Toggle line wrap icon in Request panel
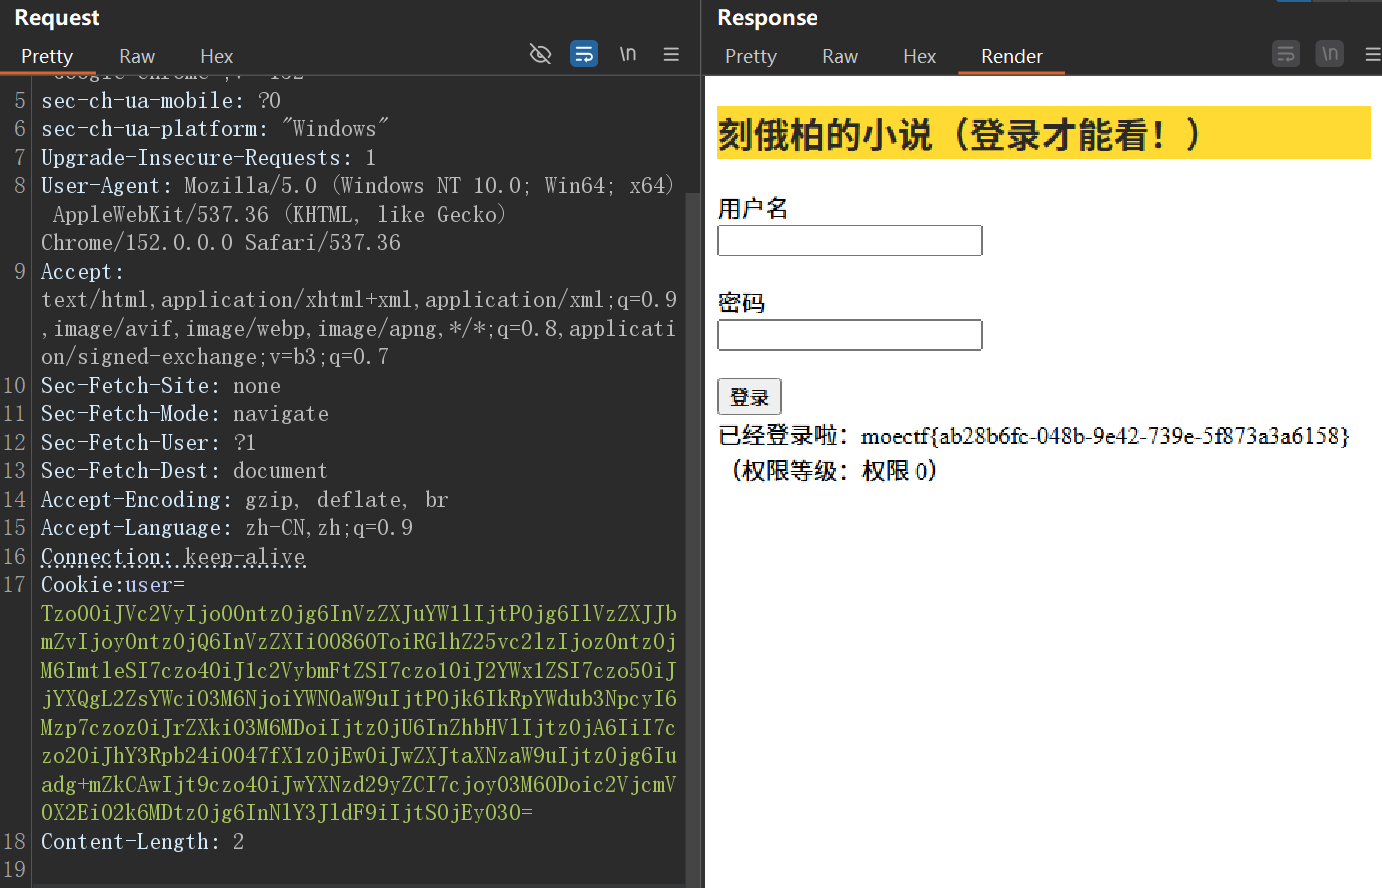This screenshot has width=1382, height=888. click(x=584, y=54)
